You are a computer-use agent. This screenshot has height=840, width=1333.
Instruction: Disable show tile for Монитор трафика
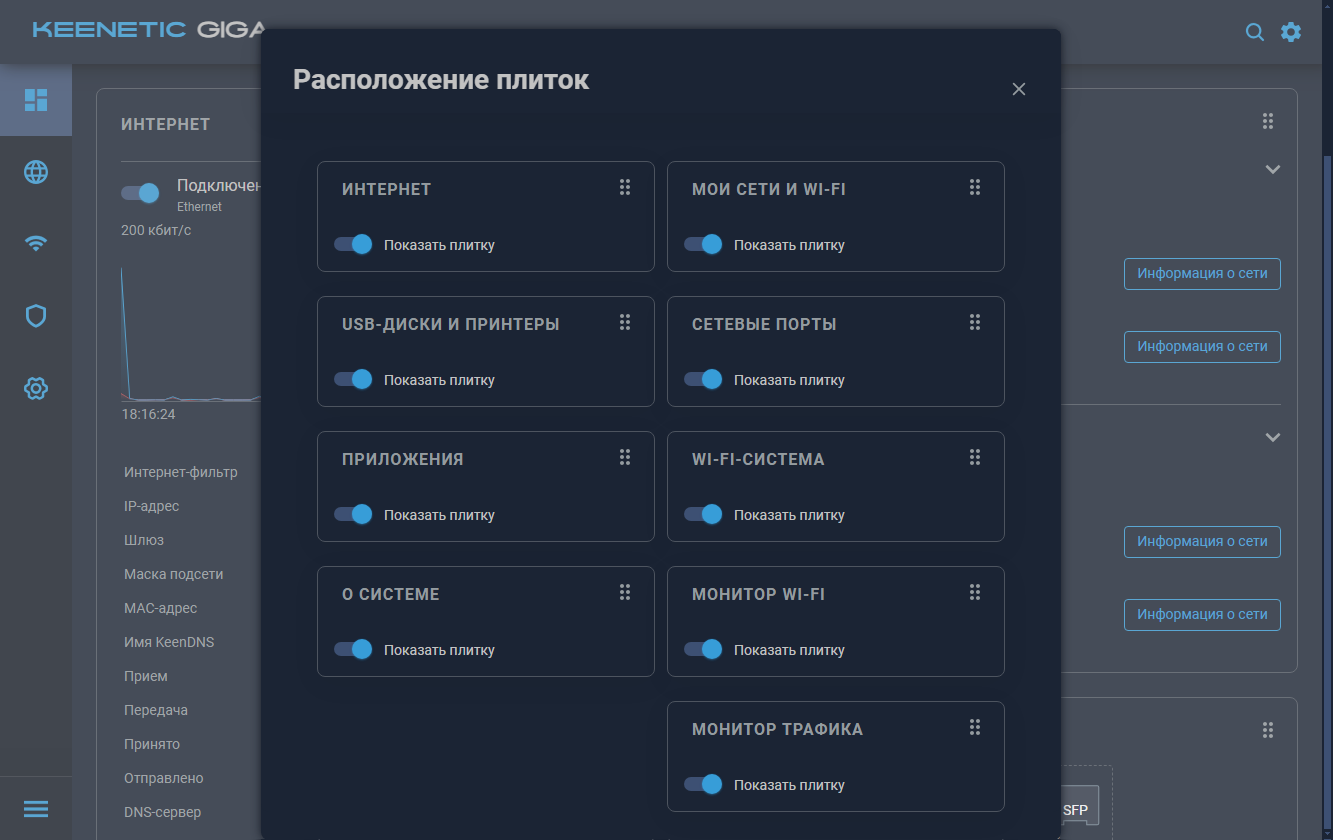[703, 784]
